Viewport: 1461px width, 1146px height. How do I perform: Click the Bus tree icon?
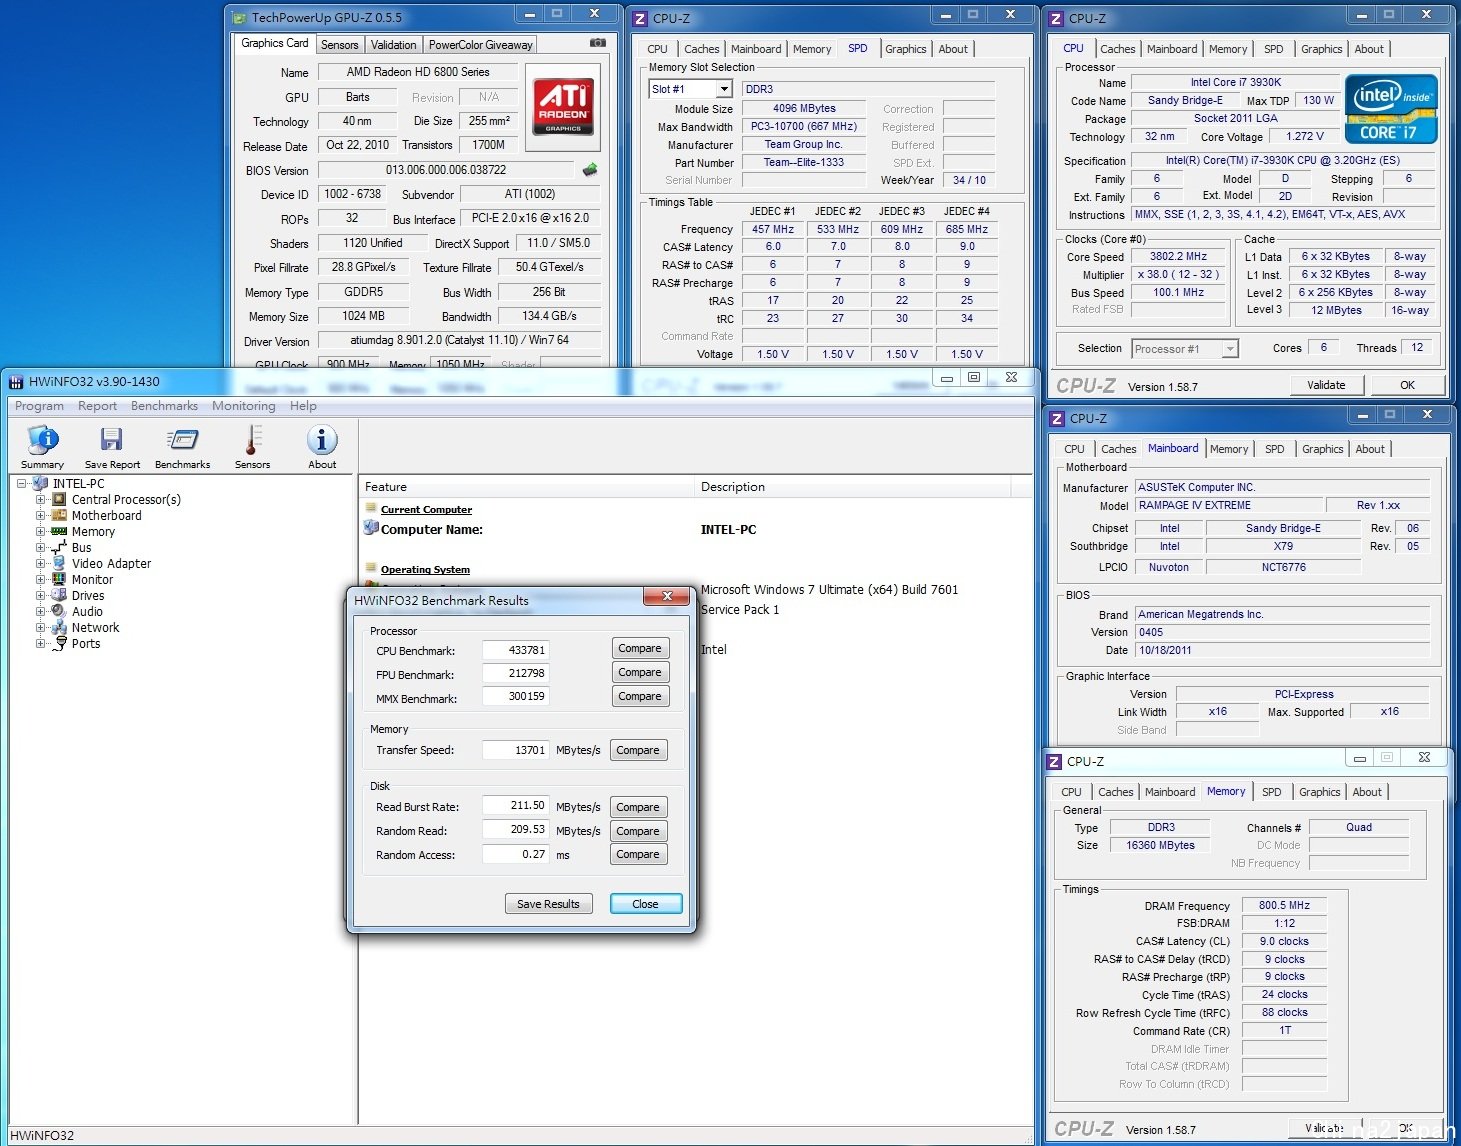point(59,547)
